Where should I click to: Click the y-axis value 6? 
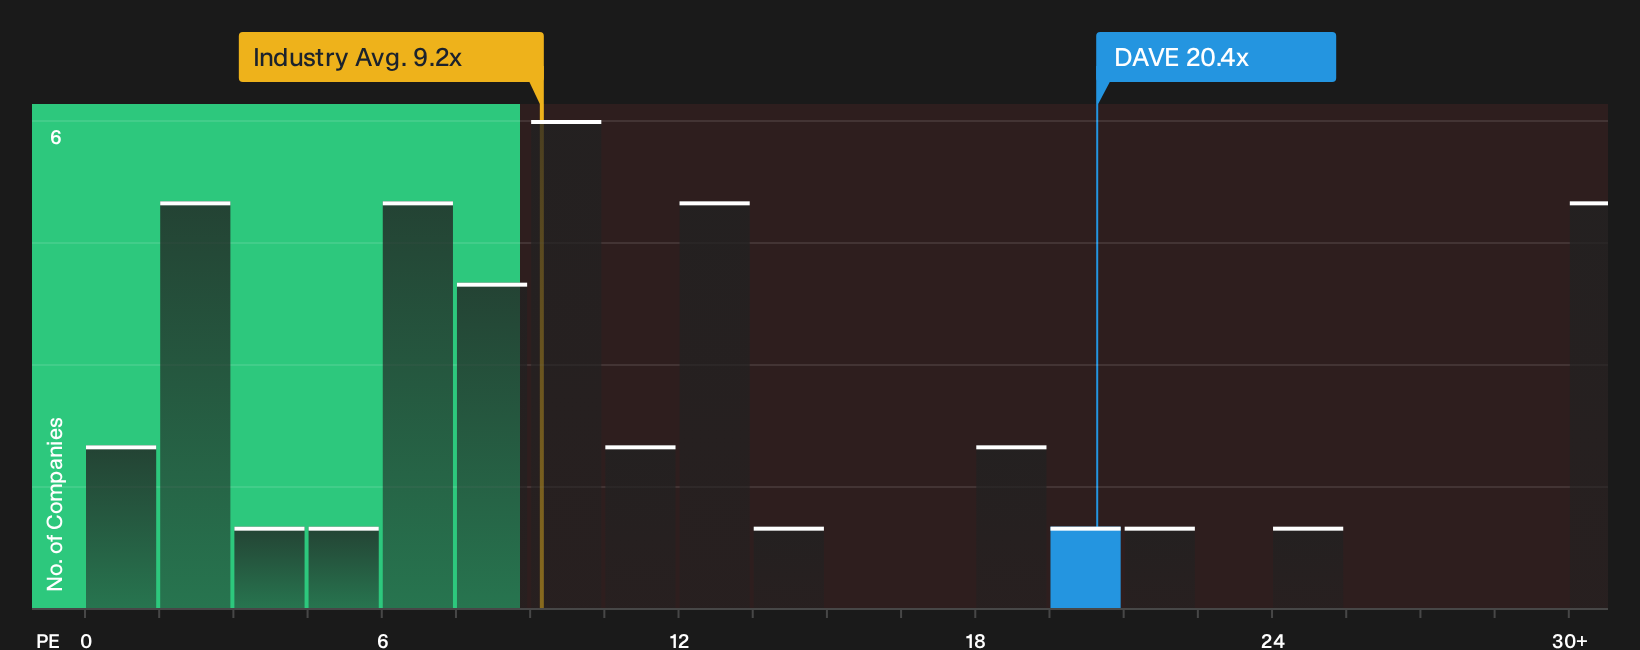click(56, 138)
